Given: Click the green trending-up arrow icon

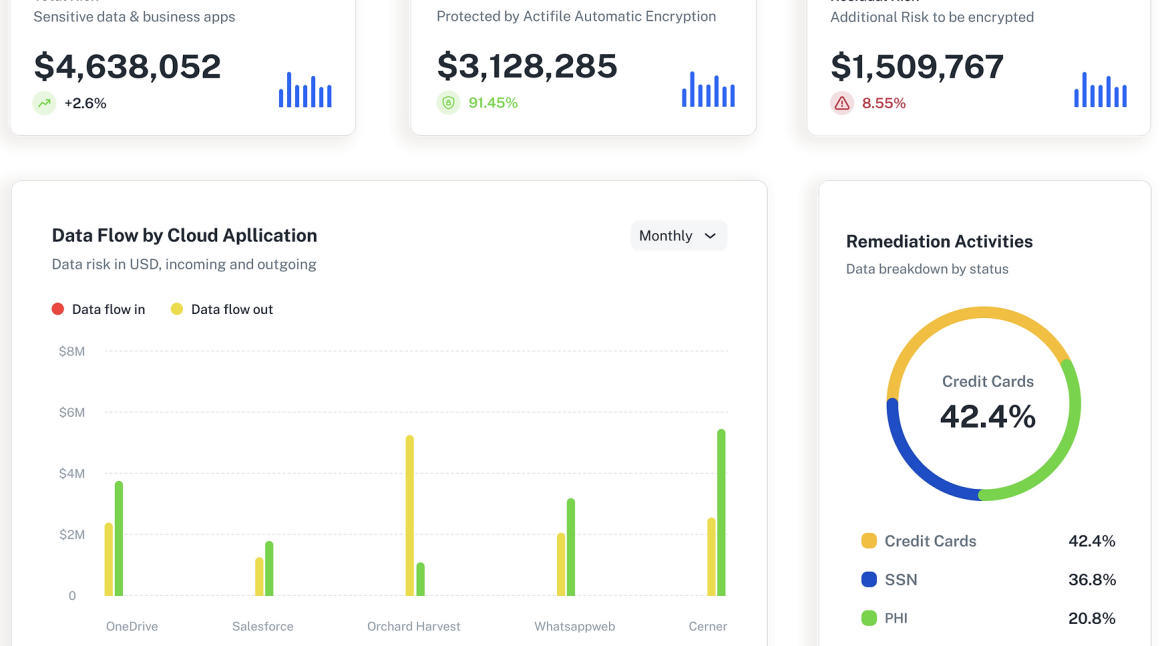Looking at the screenshot, I should (44, 103).
